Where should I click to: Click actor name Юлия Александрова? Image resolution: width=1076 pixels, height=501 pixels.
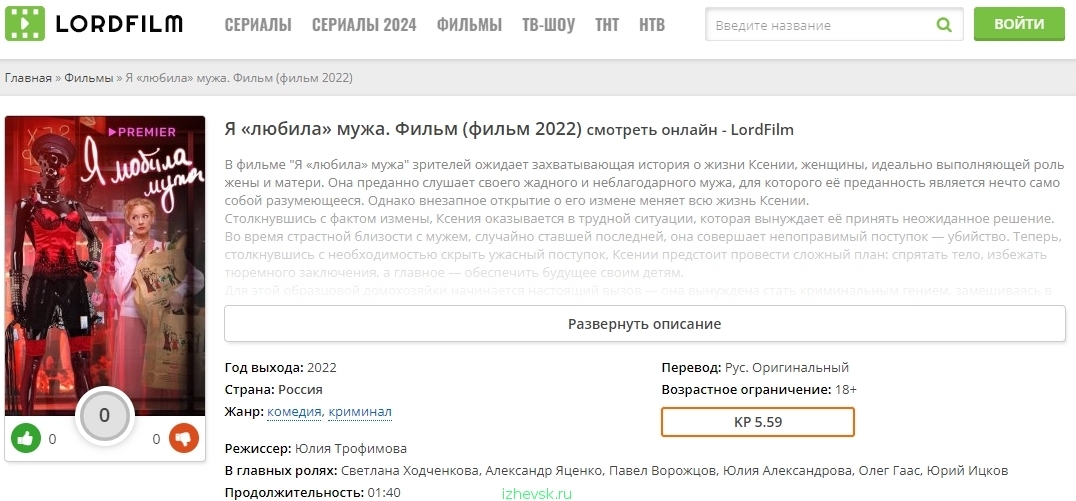coord(785,471)
